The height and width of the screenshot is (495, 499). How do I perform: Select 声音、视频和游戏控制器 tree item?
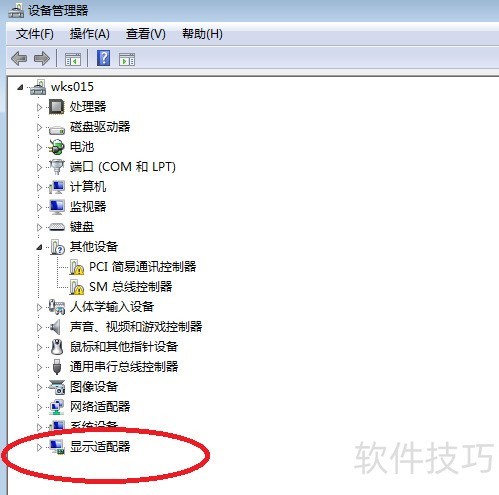click(x=136, y=327)
